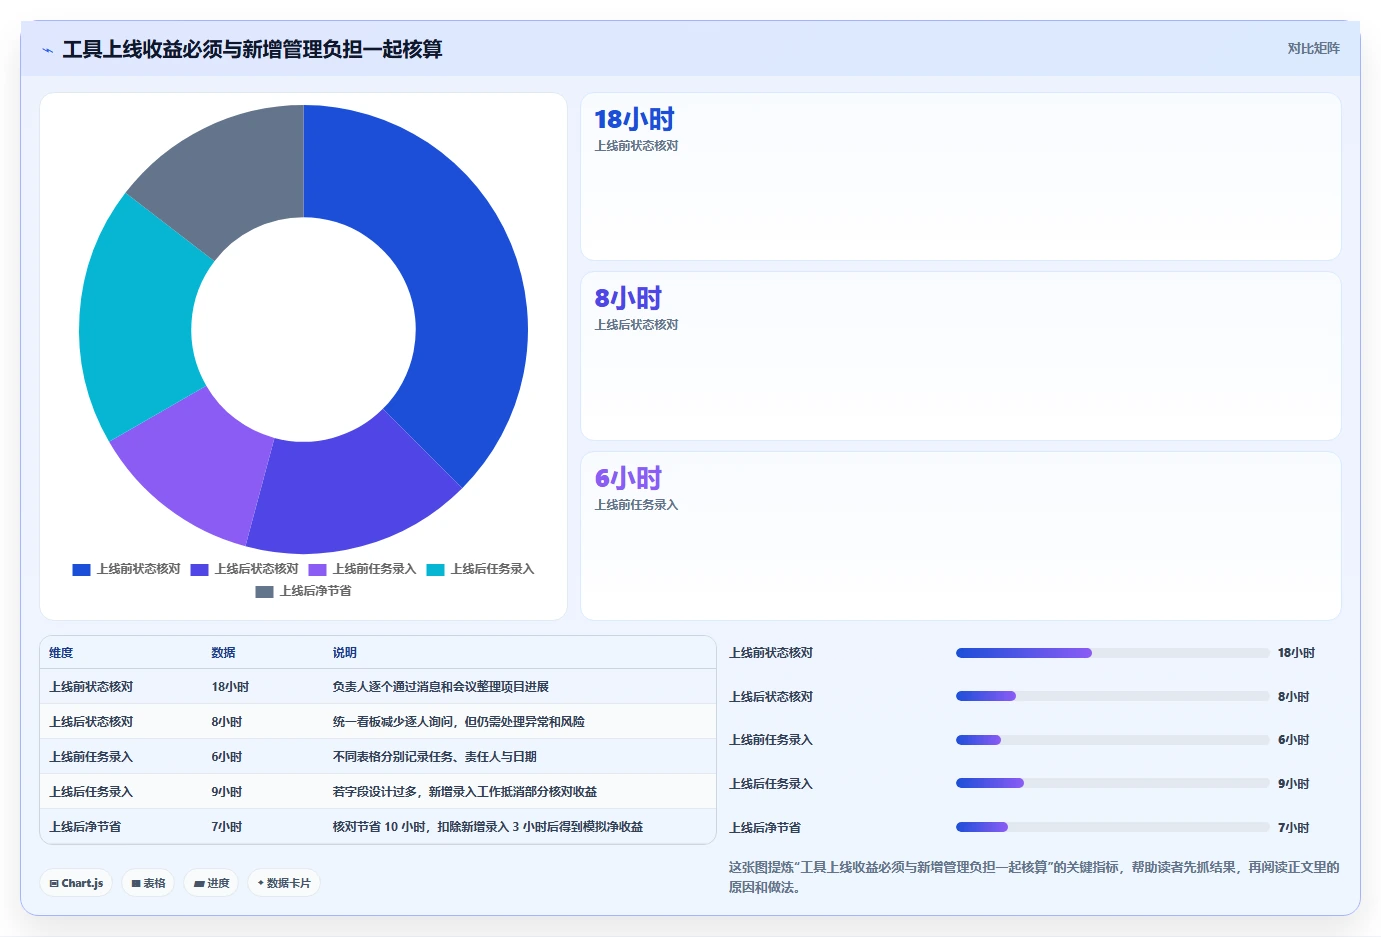Click the 说明 column header
The height and width of the screenshot is (937, 1381).
click(x=345, y=653)
